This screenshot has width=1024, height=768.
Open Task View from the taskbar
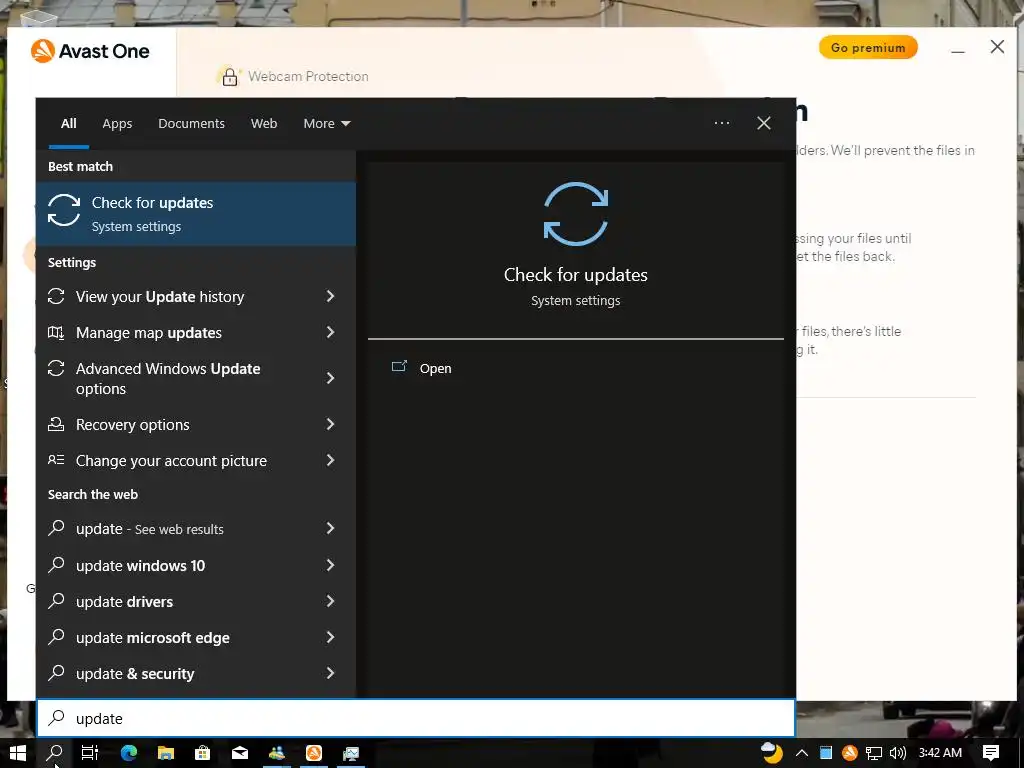click(89, 753)
